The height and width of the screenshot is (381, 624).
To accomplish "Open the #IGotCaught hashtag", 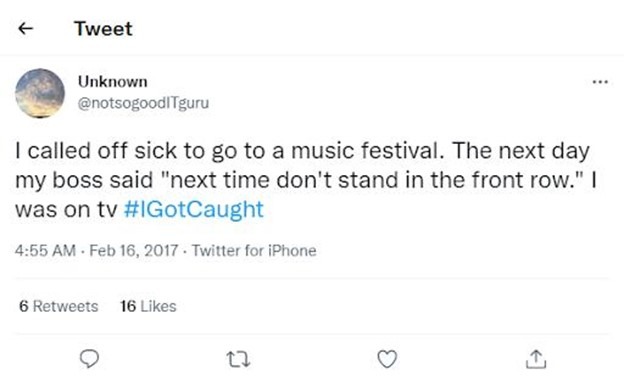I will (x=193, y=209).
